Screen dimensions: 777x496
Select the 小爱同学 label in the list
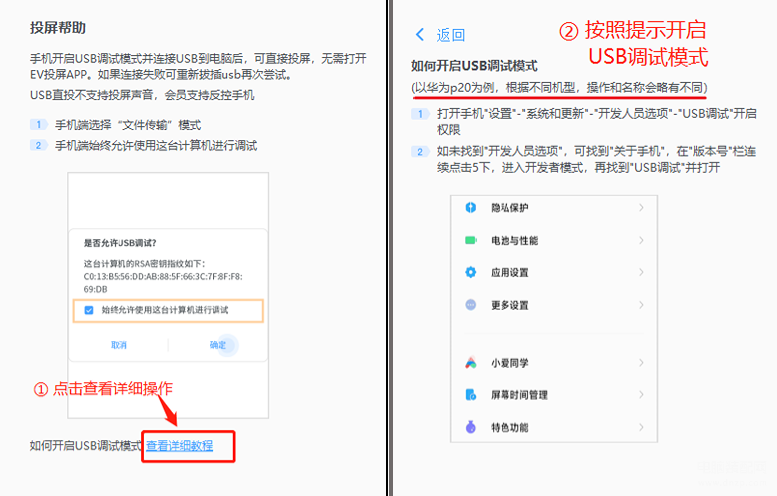pos(510,363)
